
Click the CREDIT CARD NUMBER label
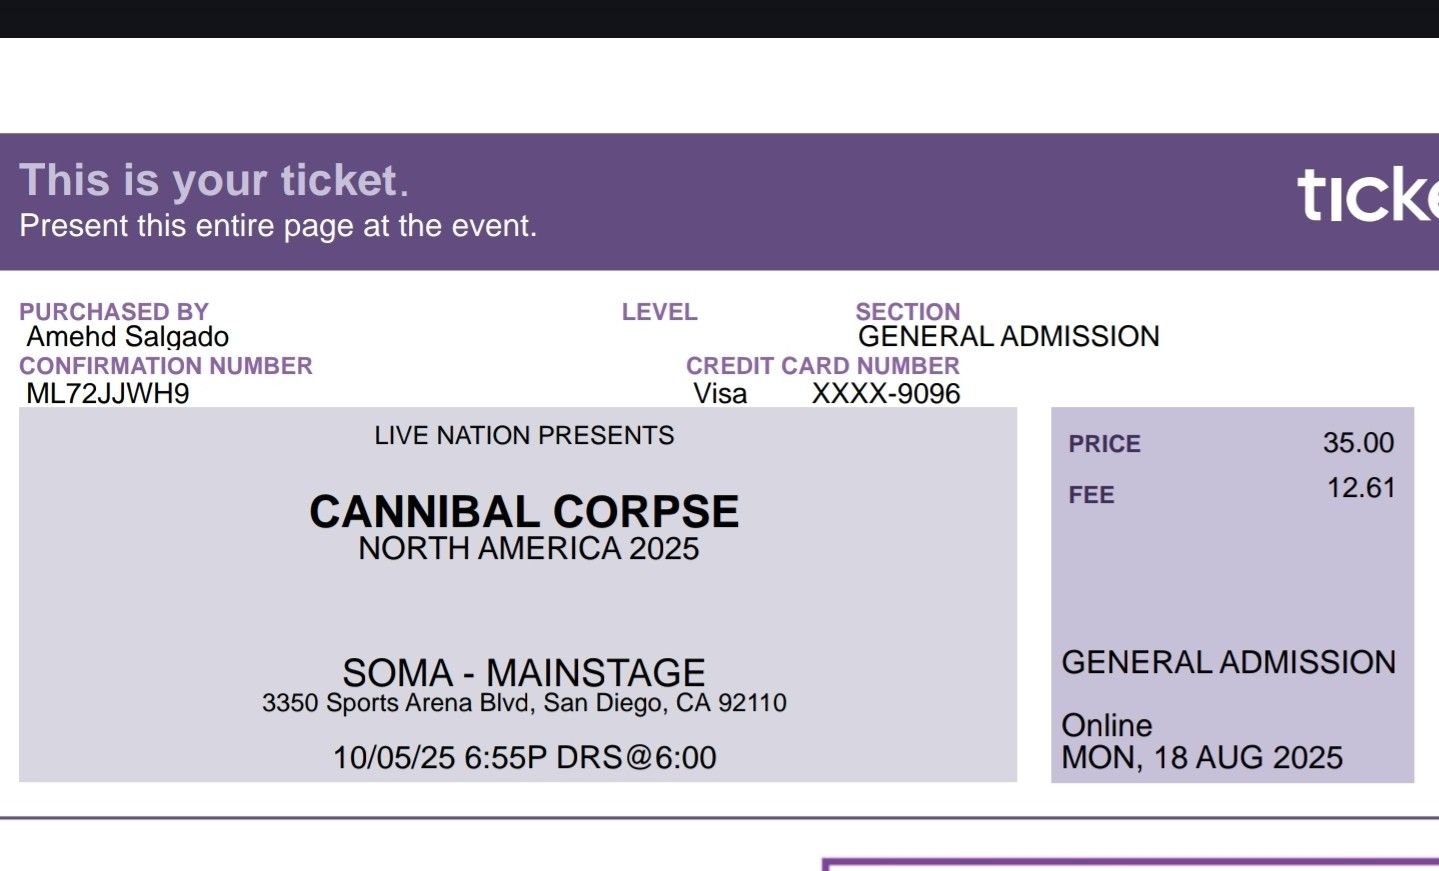click(x=822, y=366)
